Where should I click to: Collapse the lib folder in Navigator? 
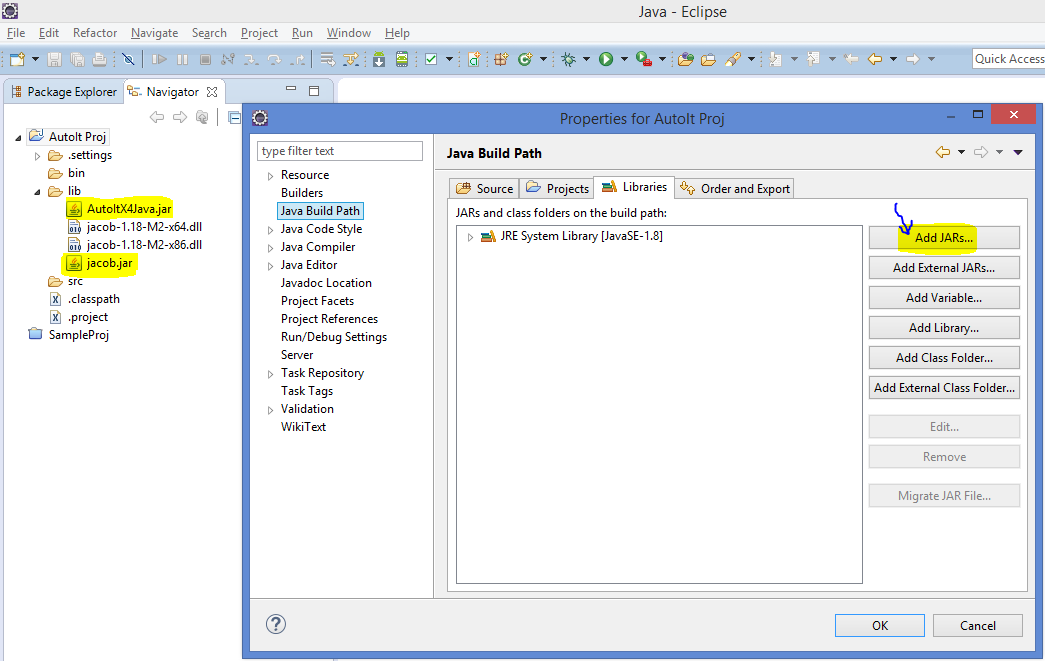pyautogui.click(x=36, y=191)
